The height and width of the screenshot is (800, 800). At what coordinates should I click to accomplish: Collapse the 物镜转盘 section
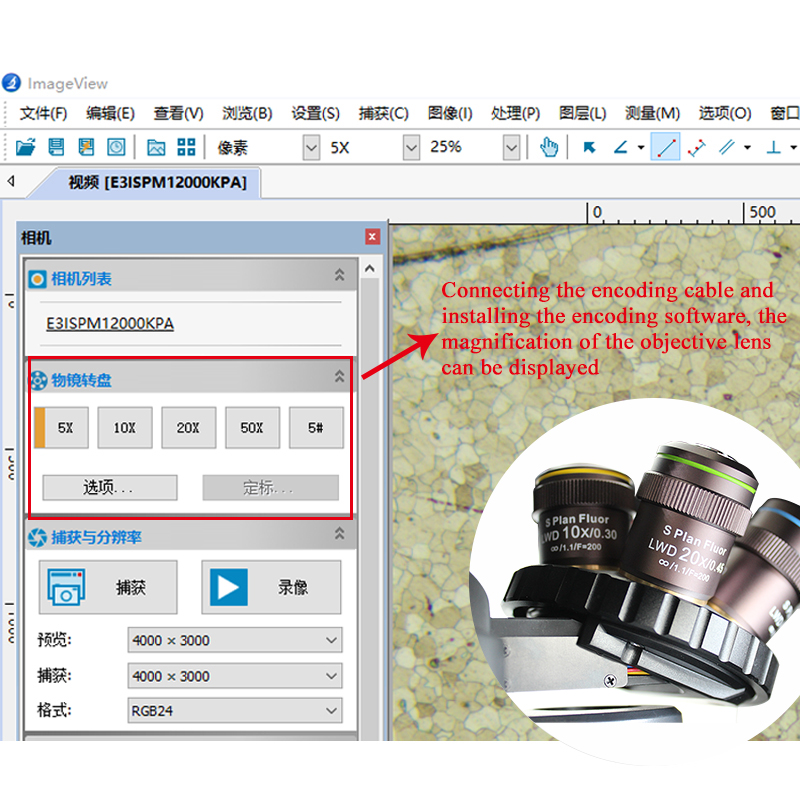pyautogui.click(x=339, y=377)
